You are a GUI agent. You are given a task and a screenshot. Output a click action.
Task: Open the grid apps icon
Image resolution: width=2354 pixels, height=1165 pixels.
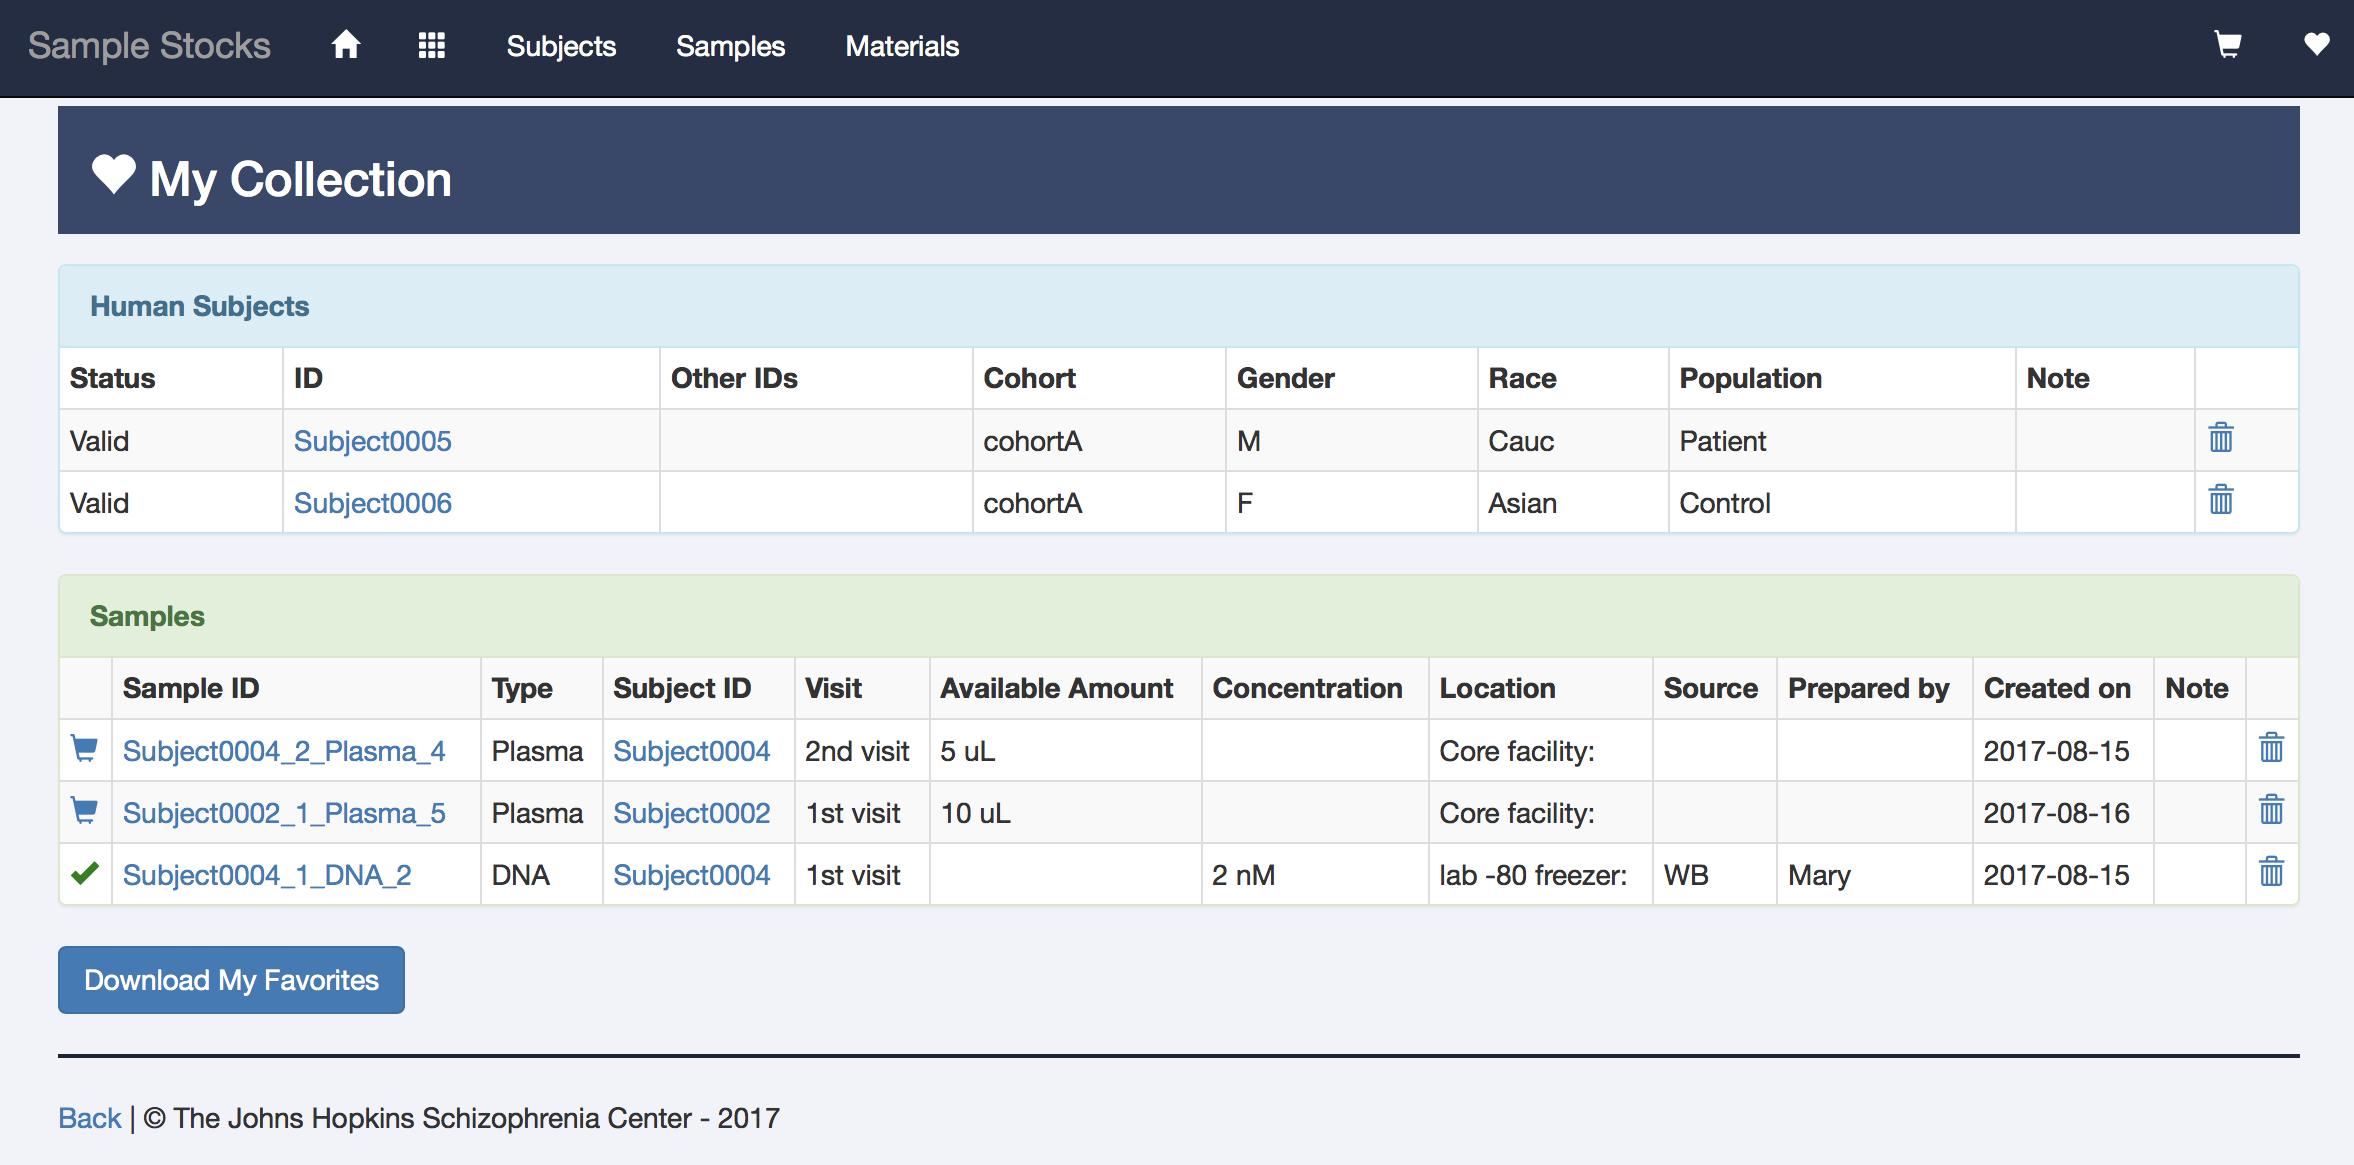coord(432,45)
